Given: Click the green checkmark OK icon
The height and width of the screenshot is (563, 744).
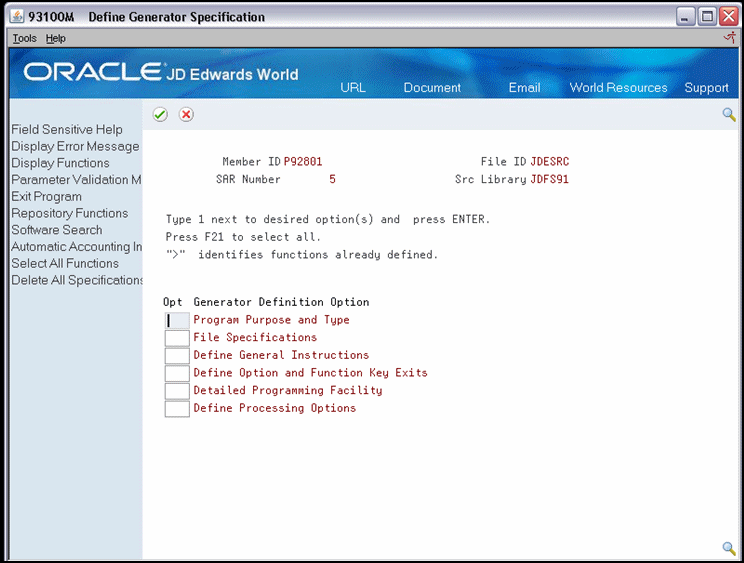Looking at the screenshot, I should (x=160, y=114).
